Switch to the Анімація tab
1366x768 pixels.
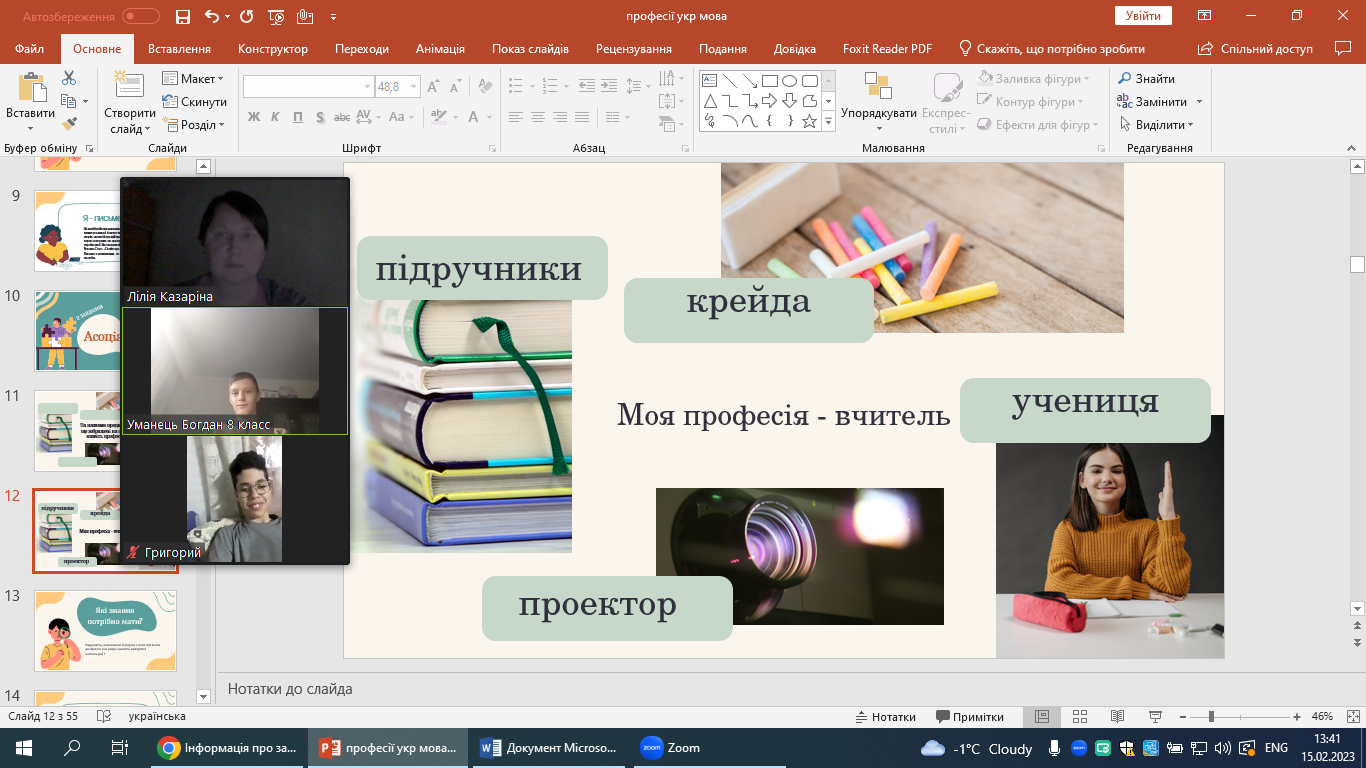[440, 49]
